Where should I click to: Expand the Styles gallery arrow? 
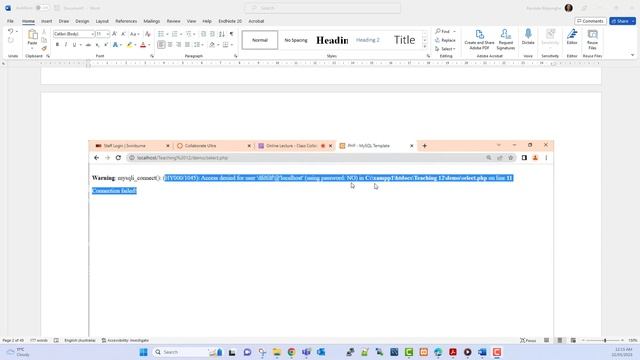click(x=424, y=48)
